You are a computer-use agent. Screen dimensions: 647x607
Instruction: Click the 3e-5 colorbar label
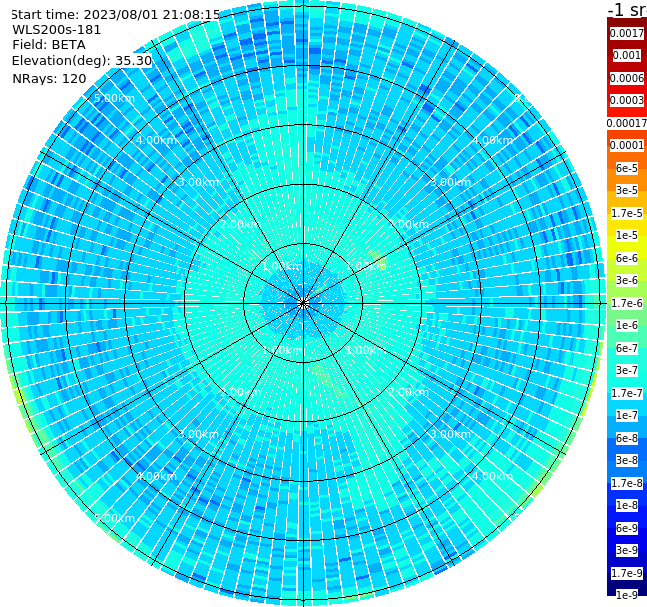(627, 190)
